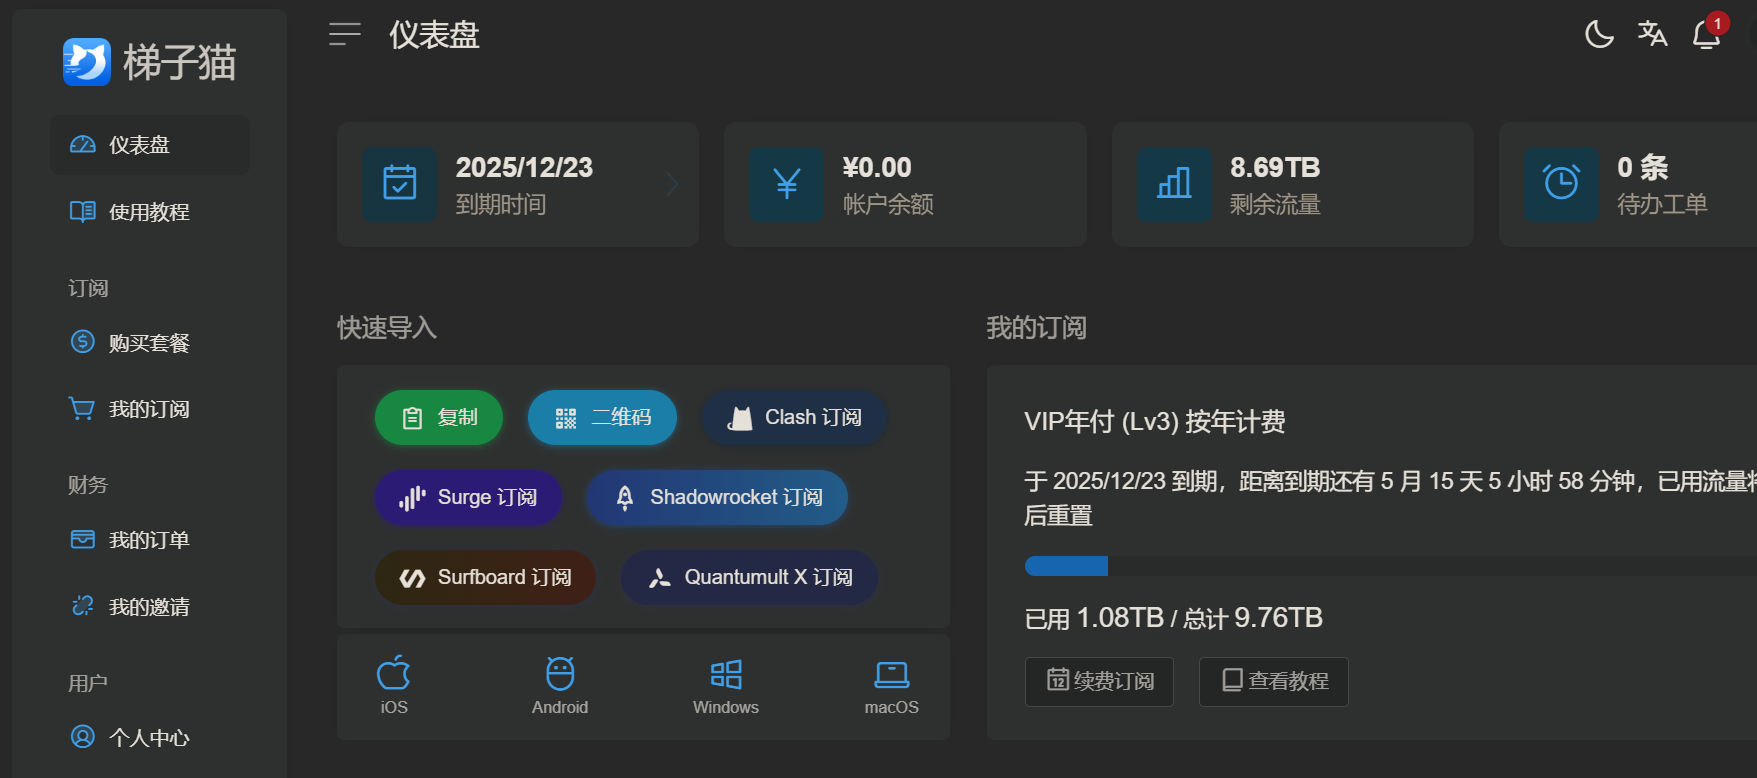Show the 二维码 QR code button
The image size is (1757, 778).
(602, 417)
